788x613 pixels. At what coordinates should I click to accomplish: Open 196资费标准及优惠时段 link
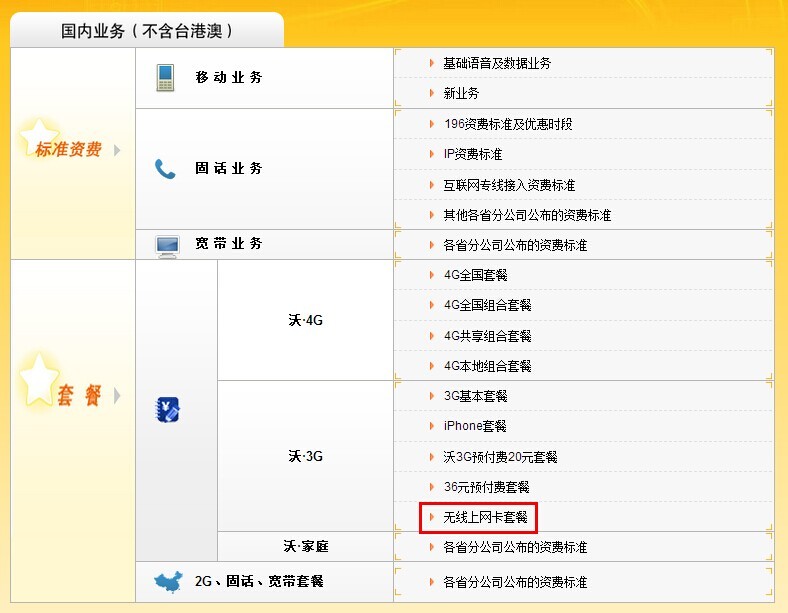(x=508, y=124)
